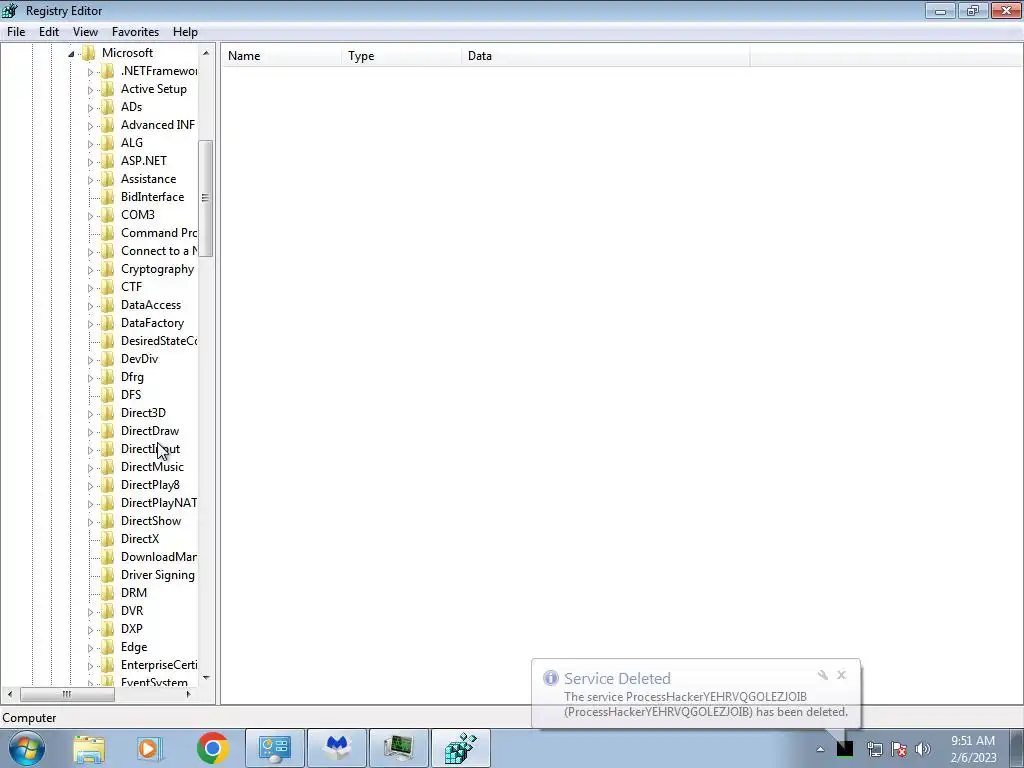Open Google Chrome from taskbar
Viewport: 1024px width, 768px height.
coord(212,748)
